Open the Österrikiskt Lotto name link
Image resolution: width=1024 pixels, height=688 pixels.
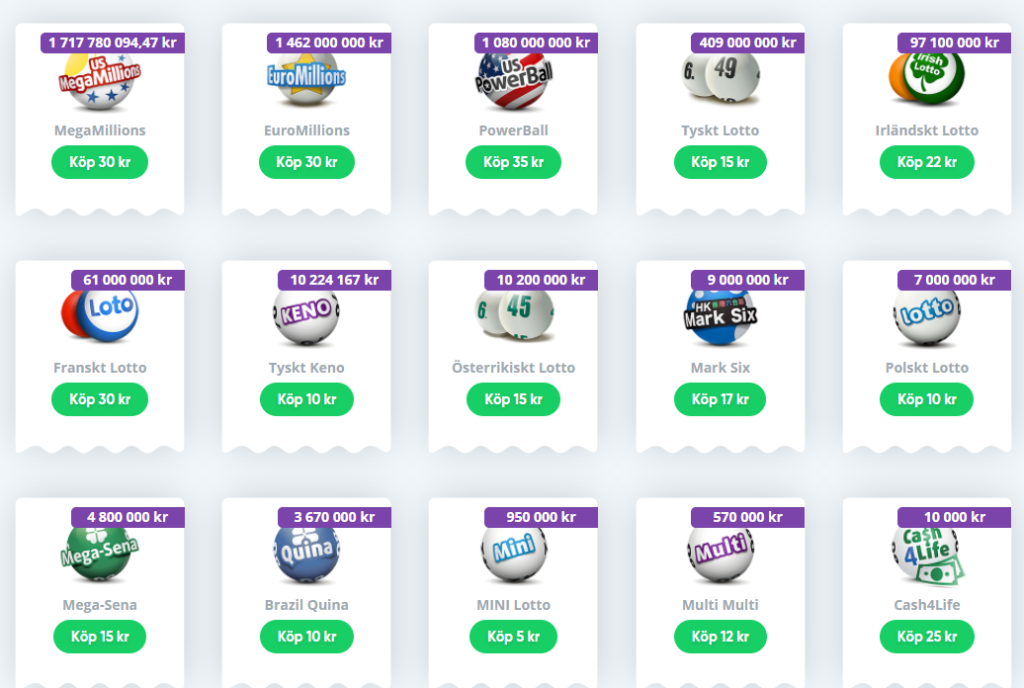[x=513, y=367]
